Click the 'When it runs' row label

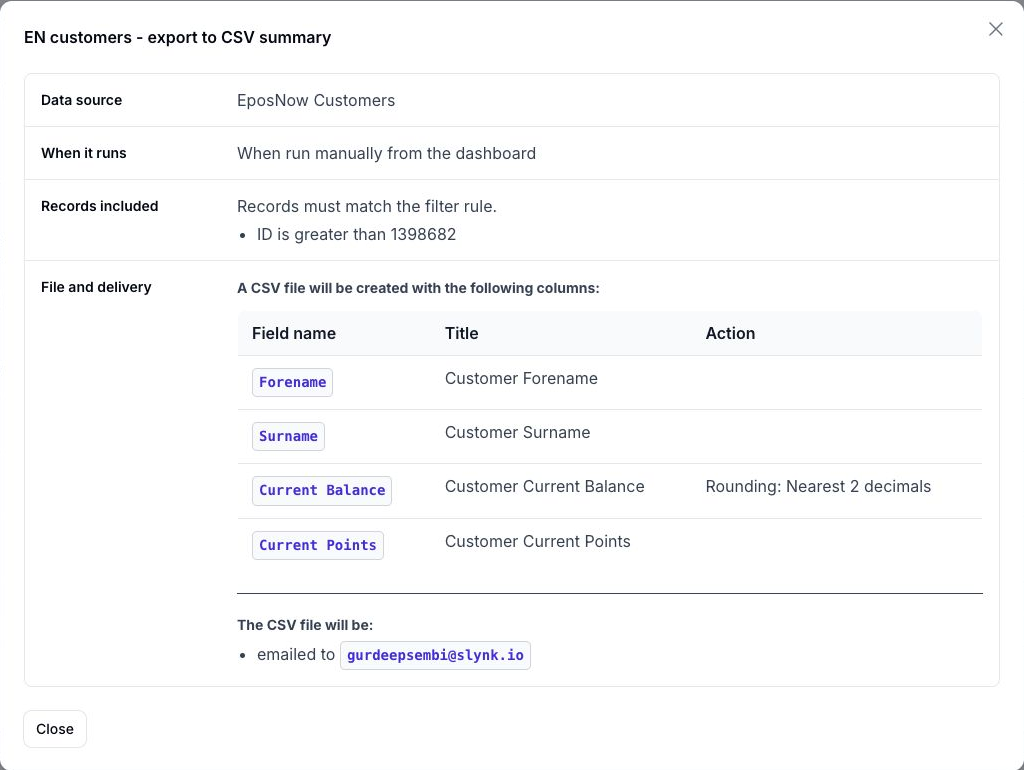[x=84, y=153]
